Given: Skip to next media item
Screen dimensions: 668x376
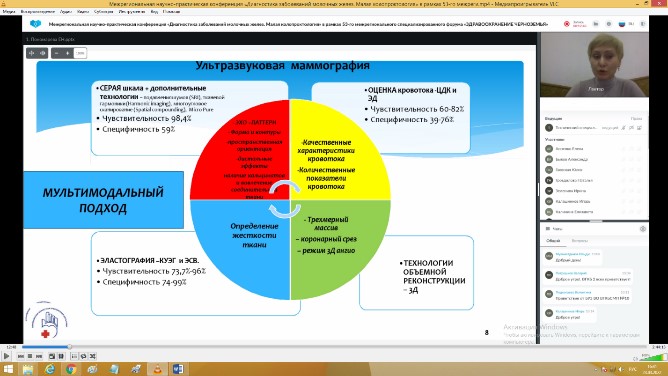Looking at the screenshot, I should coord(39,356).
